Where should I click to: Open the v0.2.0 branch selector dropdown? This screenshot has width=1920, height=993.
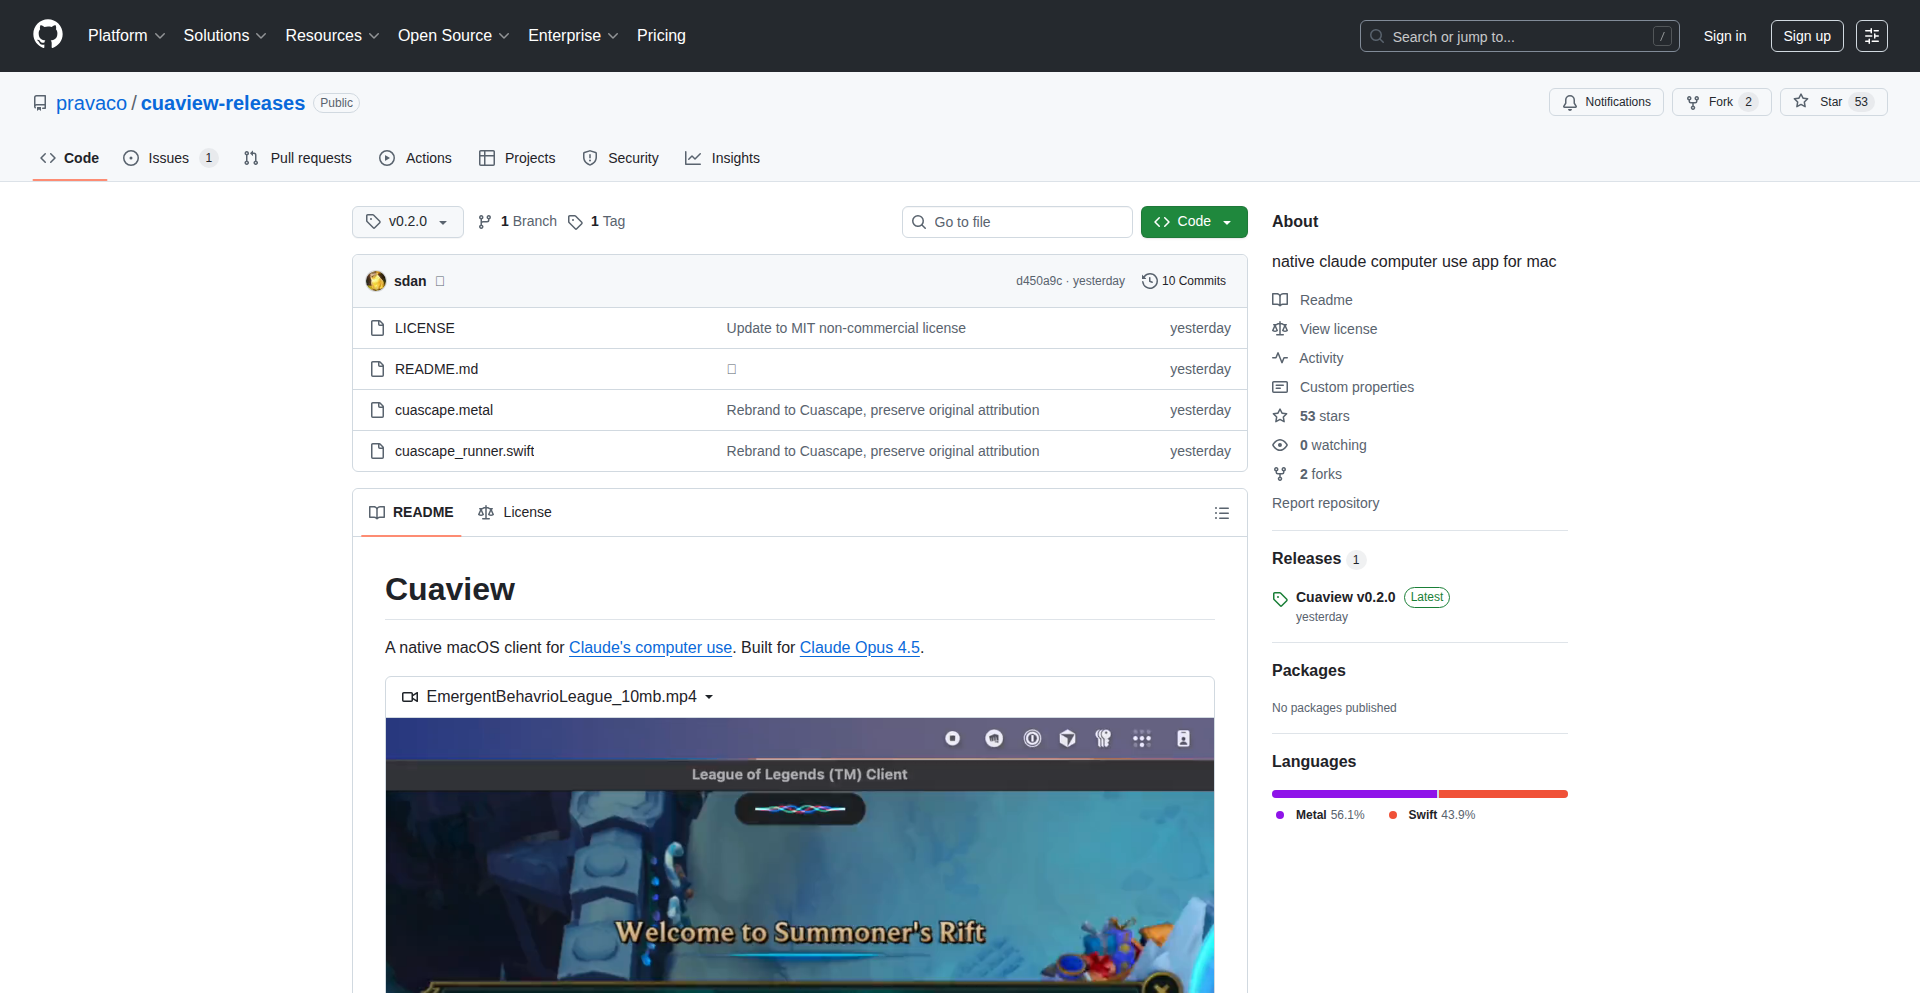pyautogui.click(x=407, y=222)
